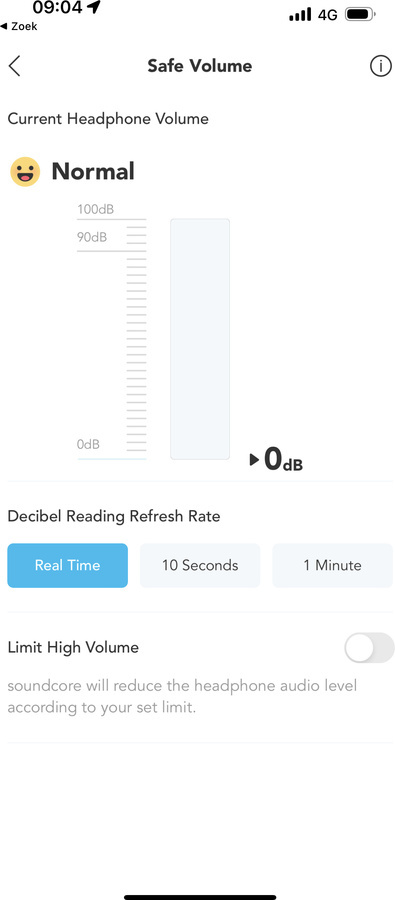Viewport: 395px width, 900px height.
Task: Select the Real Time refresh rate
Action: click(68, 565)
